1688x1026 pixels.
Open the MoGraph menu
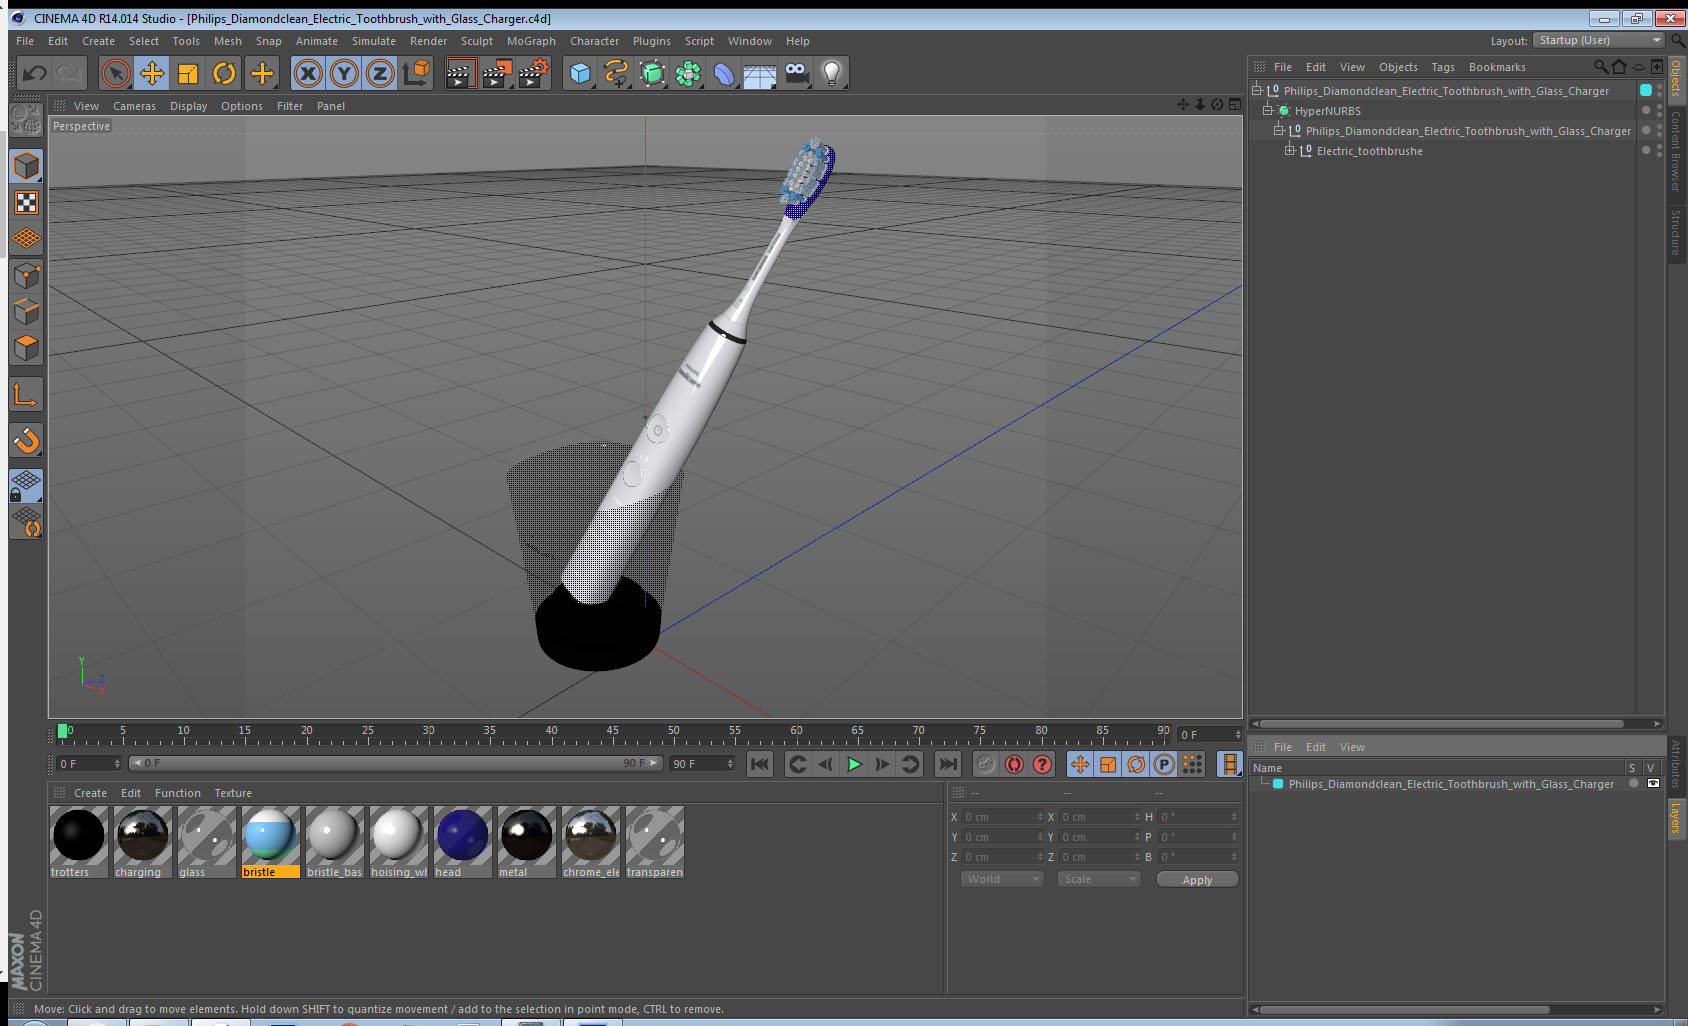(531, 41)
